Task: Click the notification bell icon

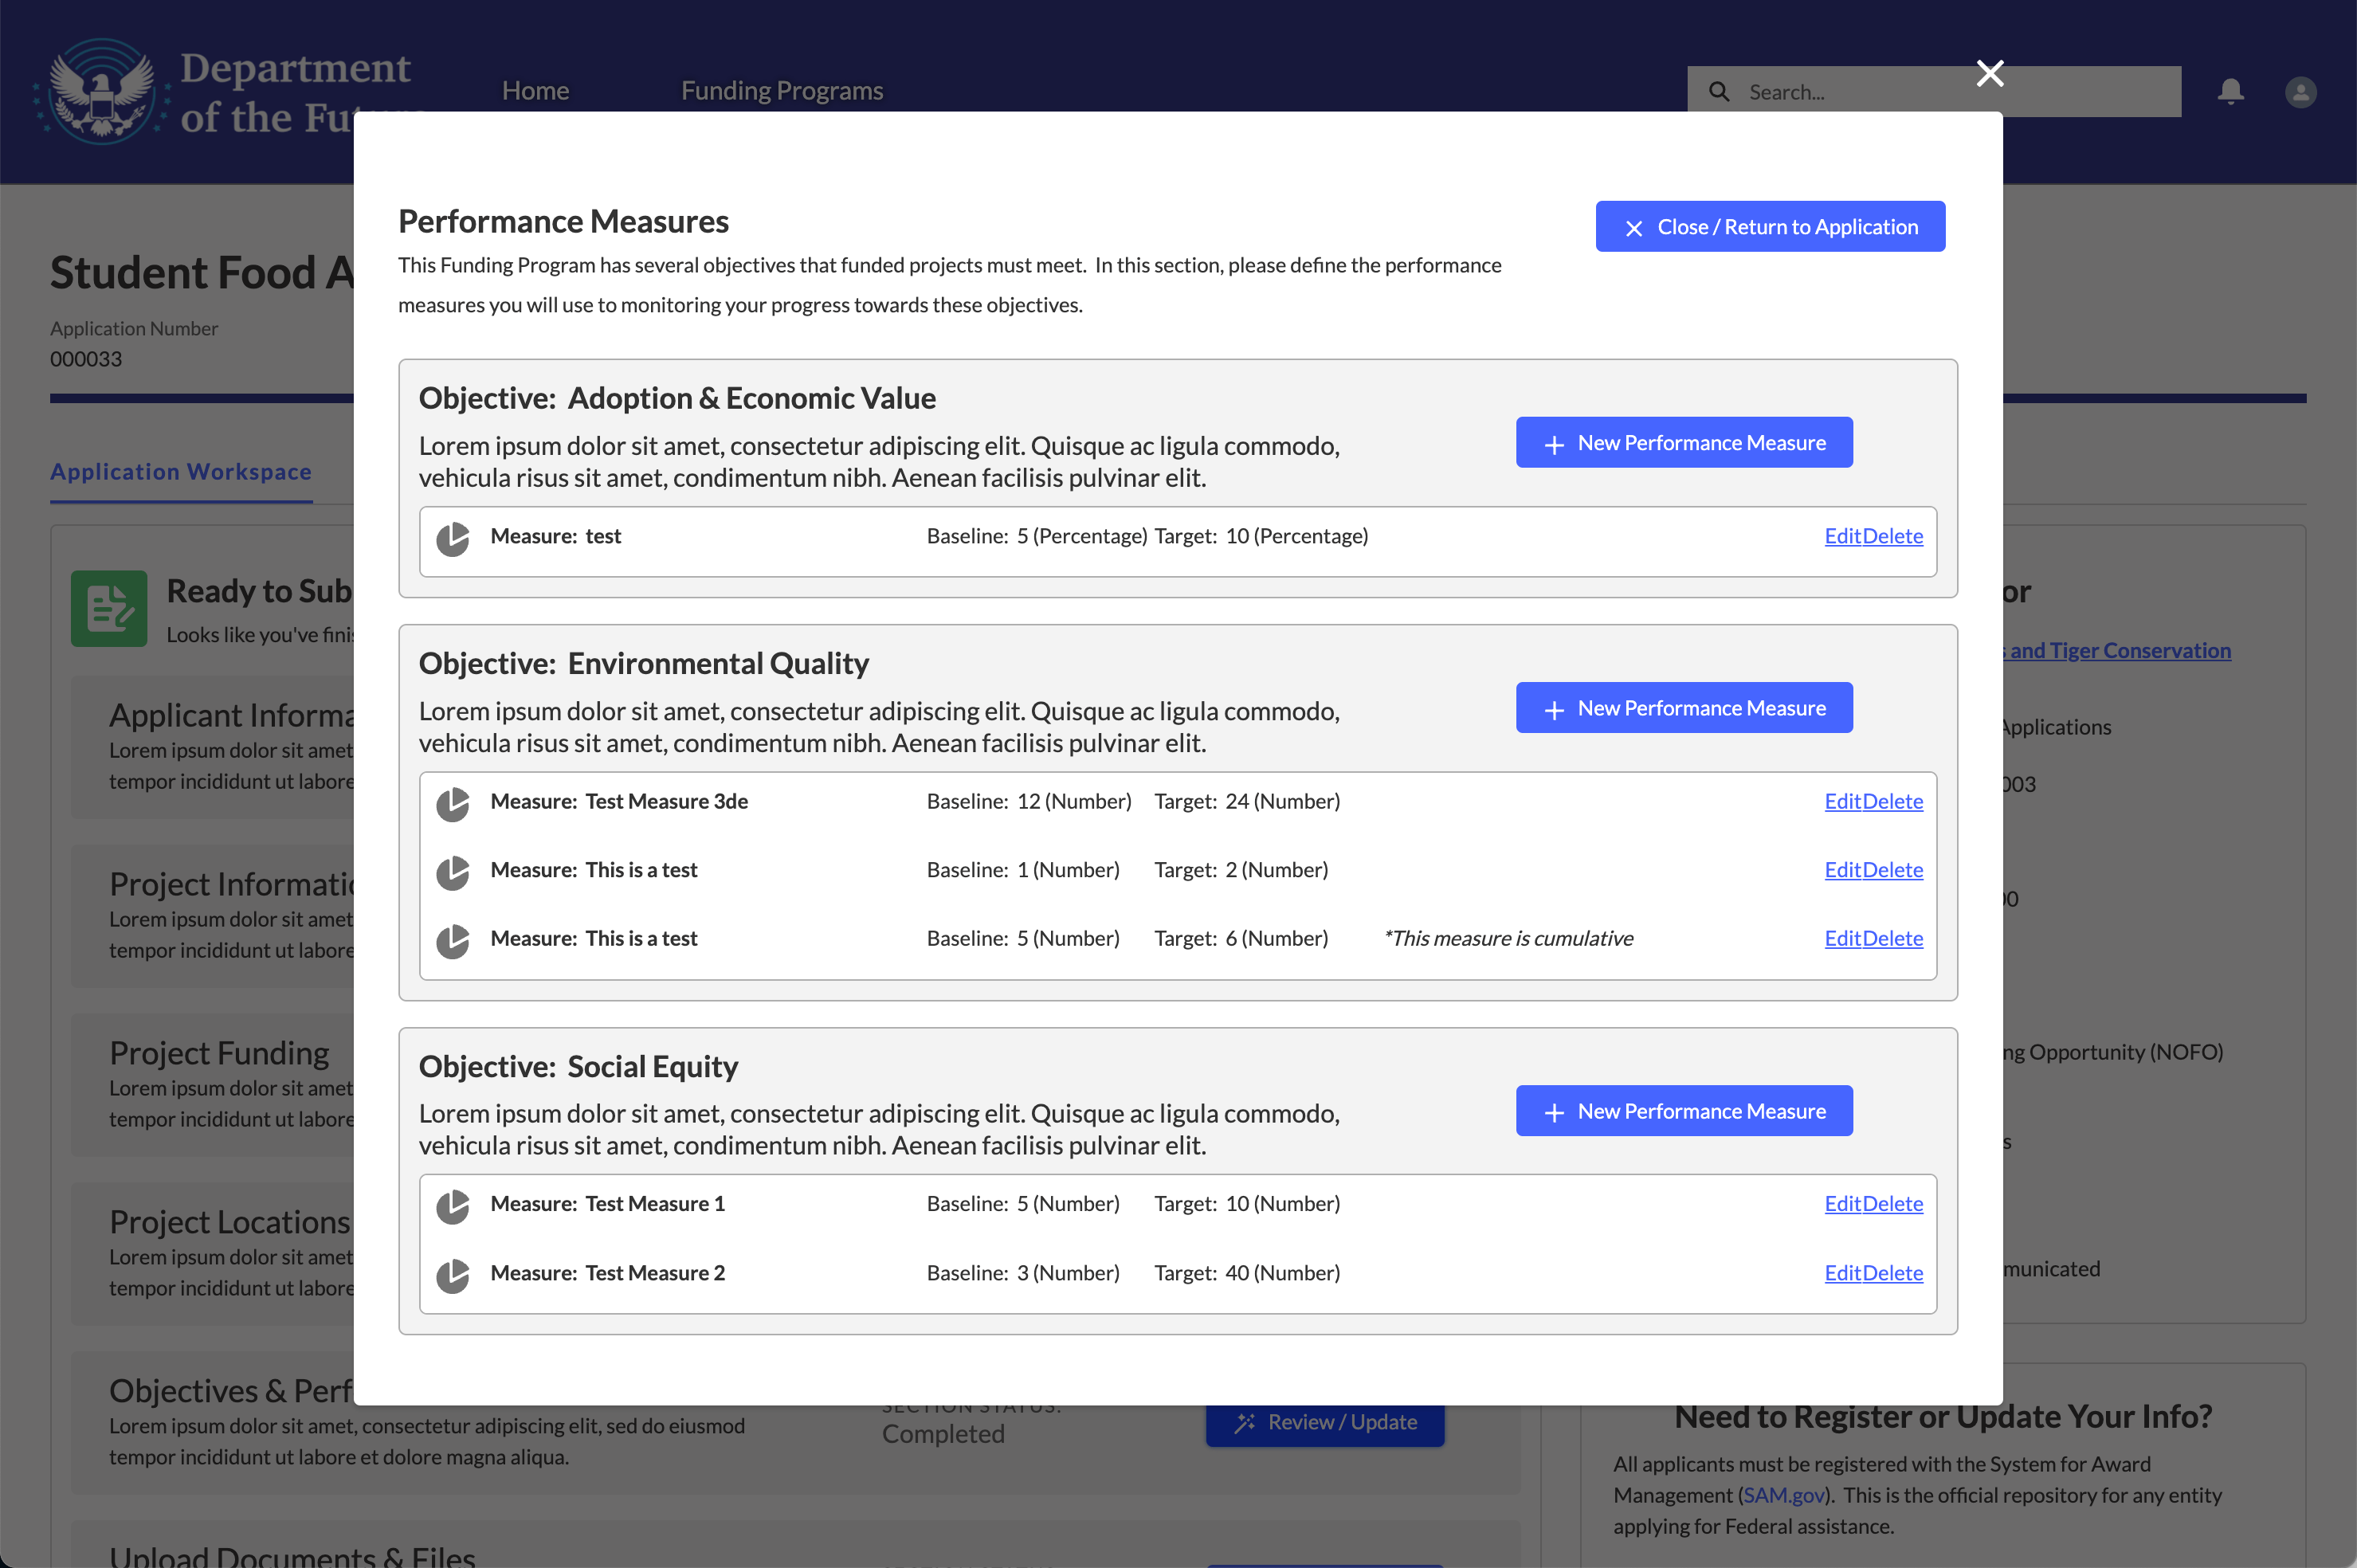Action: pyautogui.click(x=2230, y=92)
